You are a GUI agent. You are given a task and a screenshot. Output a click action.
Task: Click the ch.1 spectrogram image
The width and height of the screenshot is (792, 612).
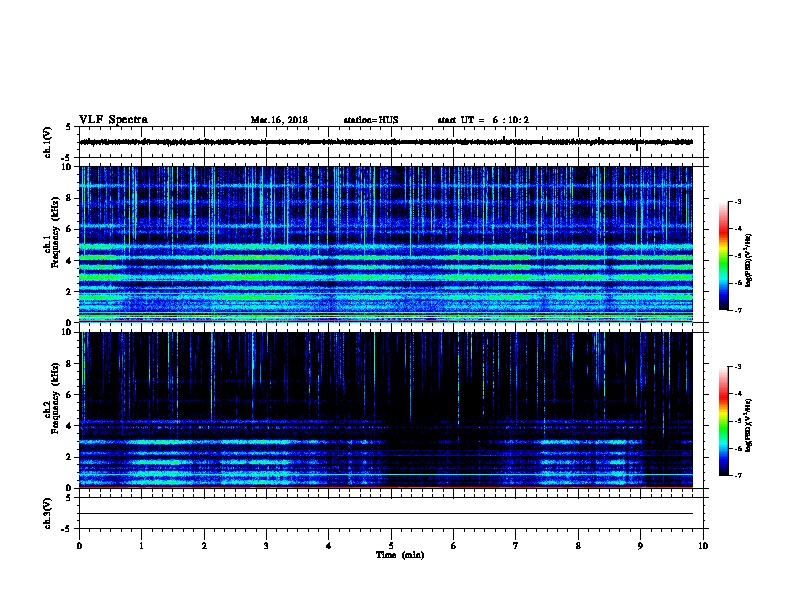click(386, 244)
